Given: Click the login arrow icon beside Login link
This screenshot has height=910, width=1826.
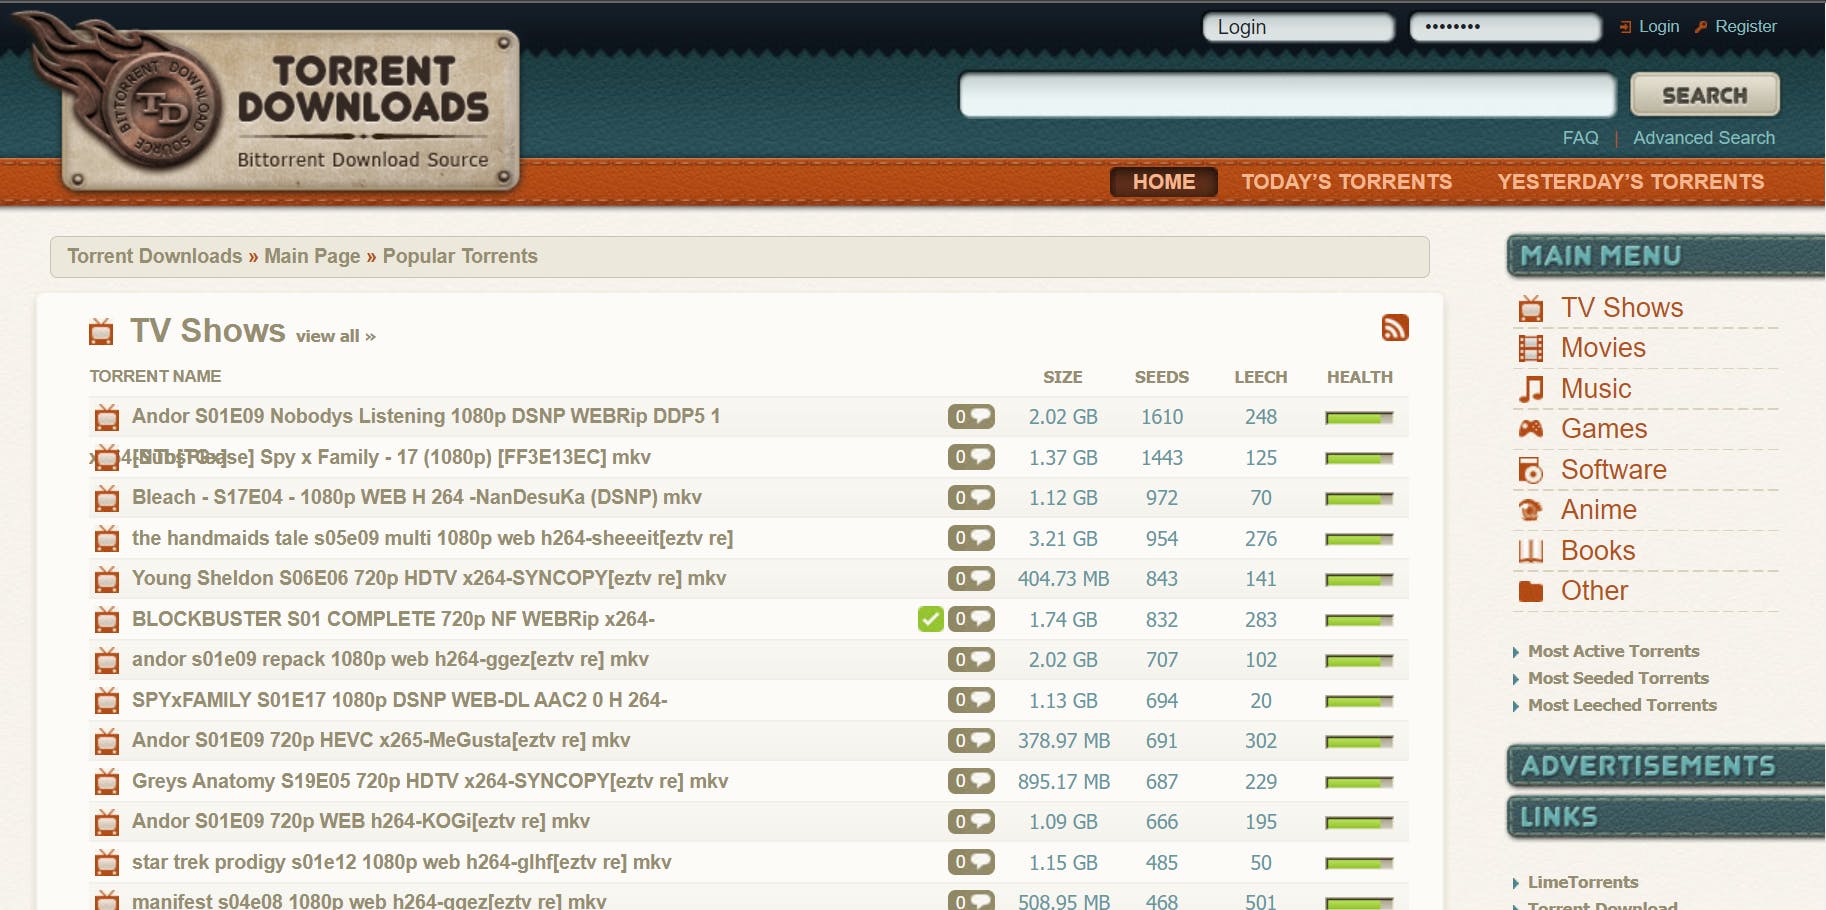Looking at the screenshot, I should click(1625, 27).
